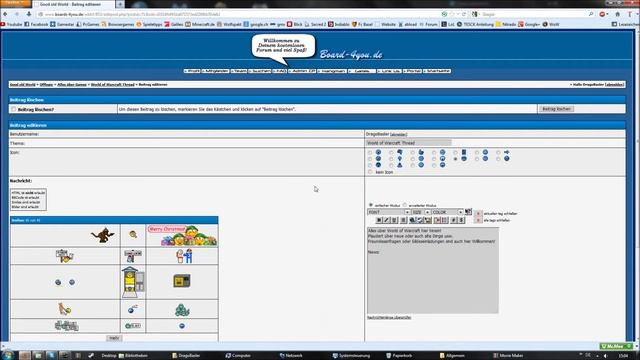Insert the brown cat smiley
This screenshot has height=360, width=640.
click(102, 235)
